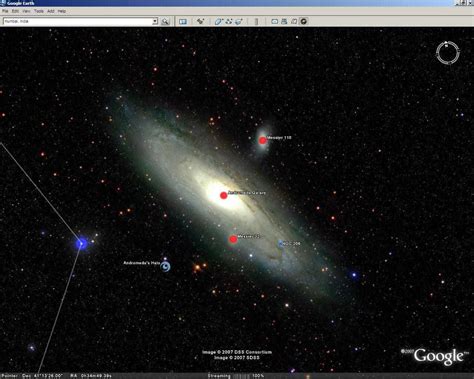Open the Help menu
The image size is (474, 379).
pos(62,11)
